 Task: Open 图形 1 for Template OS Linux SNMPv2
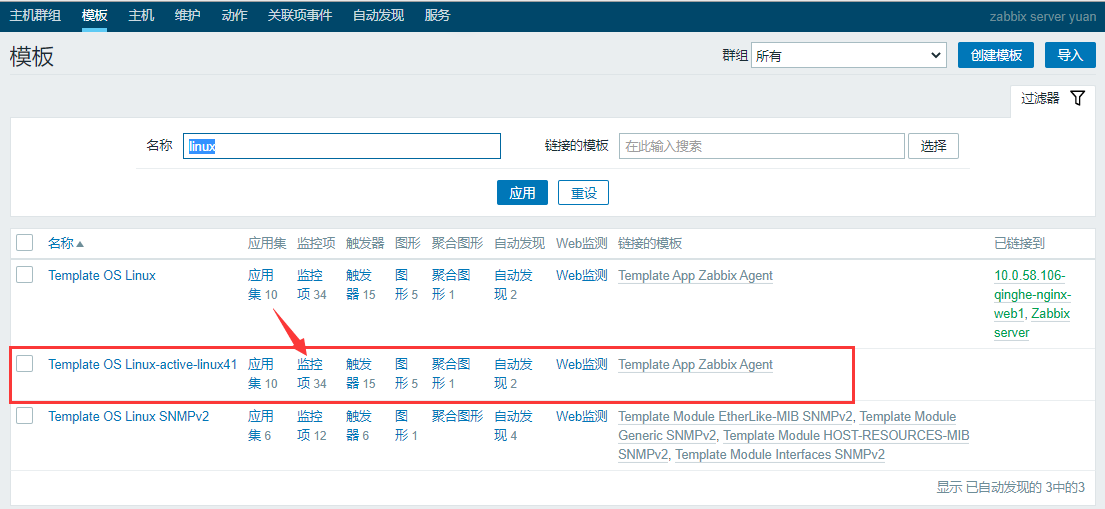[407, 426]
